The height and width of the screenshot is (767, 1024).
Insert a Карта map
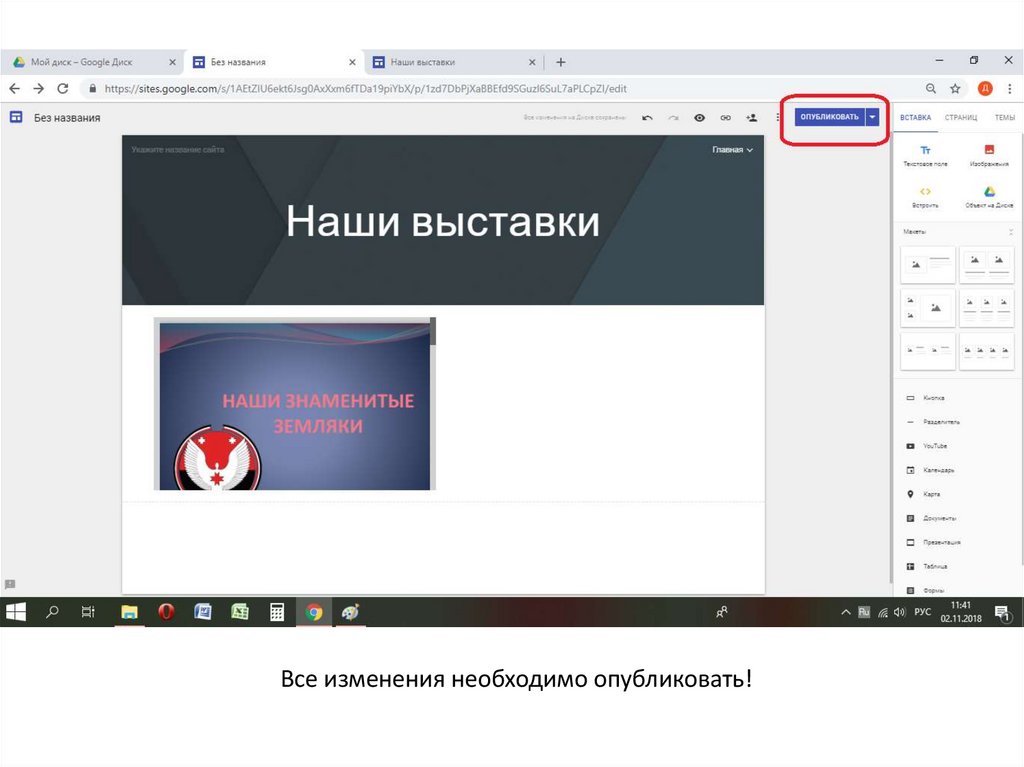[923, 495]
